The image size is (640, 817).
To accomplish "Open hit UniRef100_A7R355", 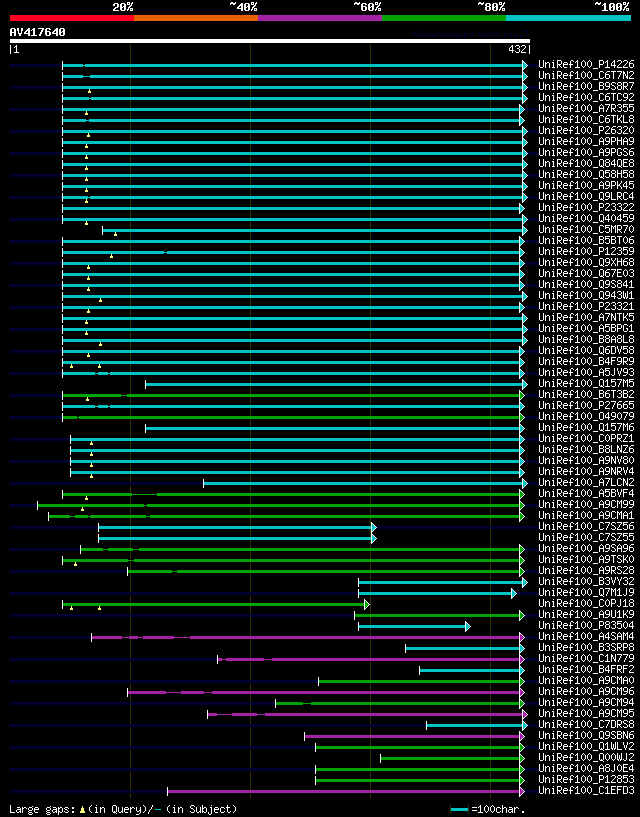I will pos(586,108).
